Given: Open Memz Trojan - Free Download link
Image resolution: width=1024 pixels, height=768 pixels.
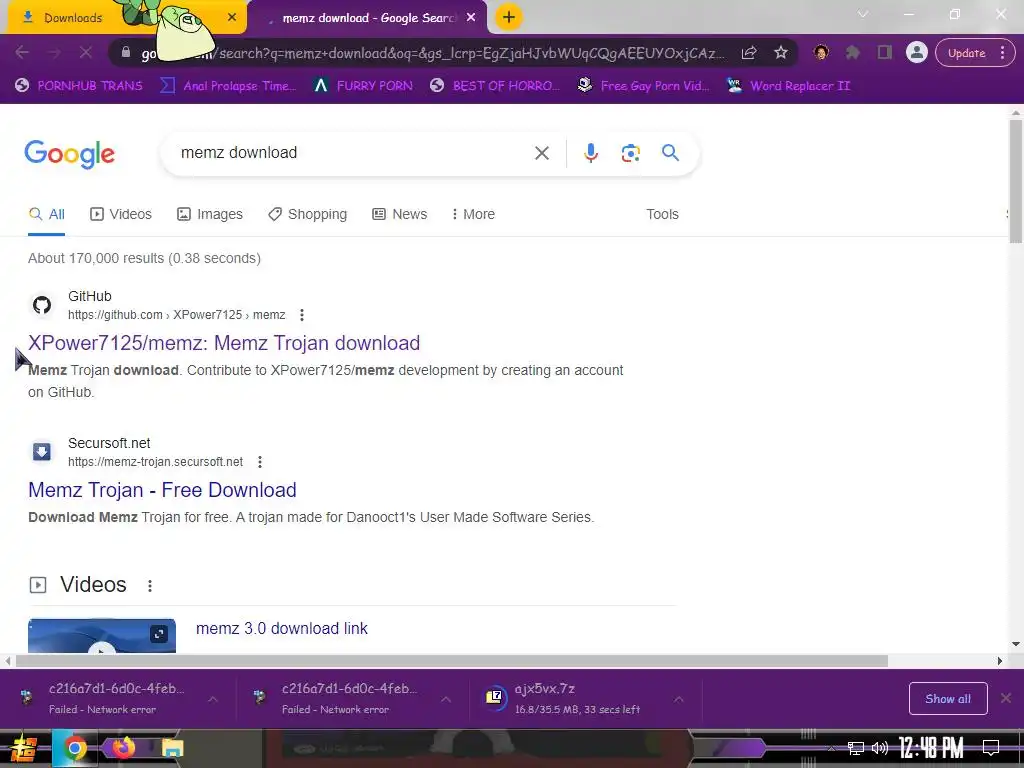Looking at the screenshot, I should 162,490.
